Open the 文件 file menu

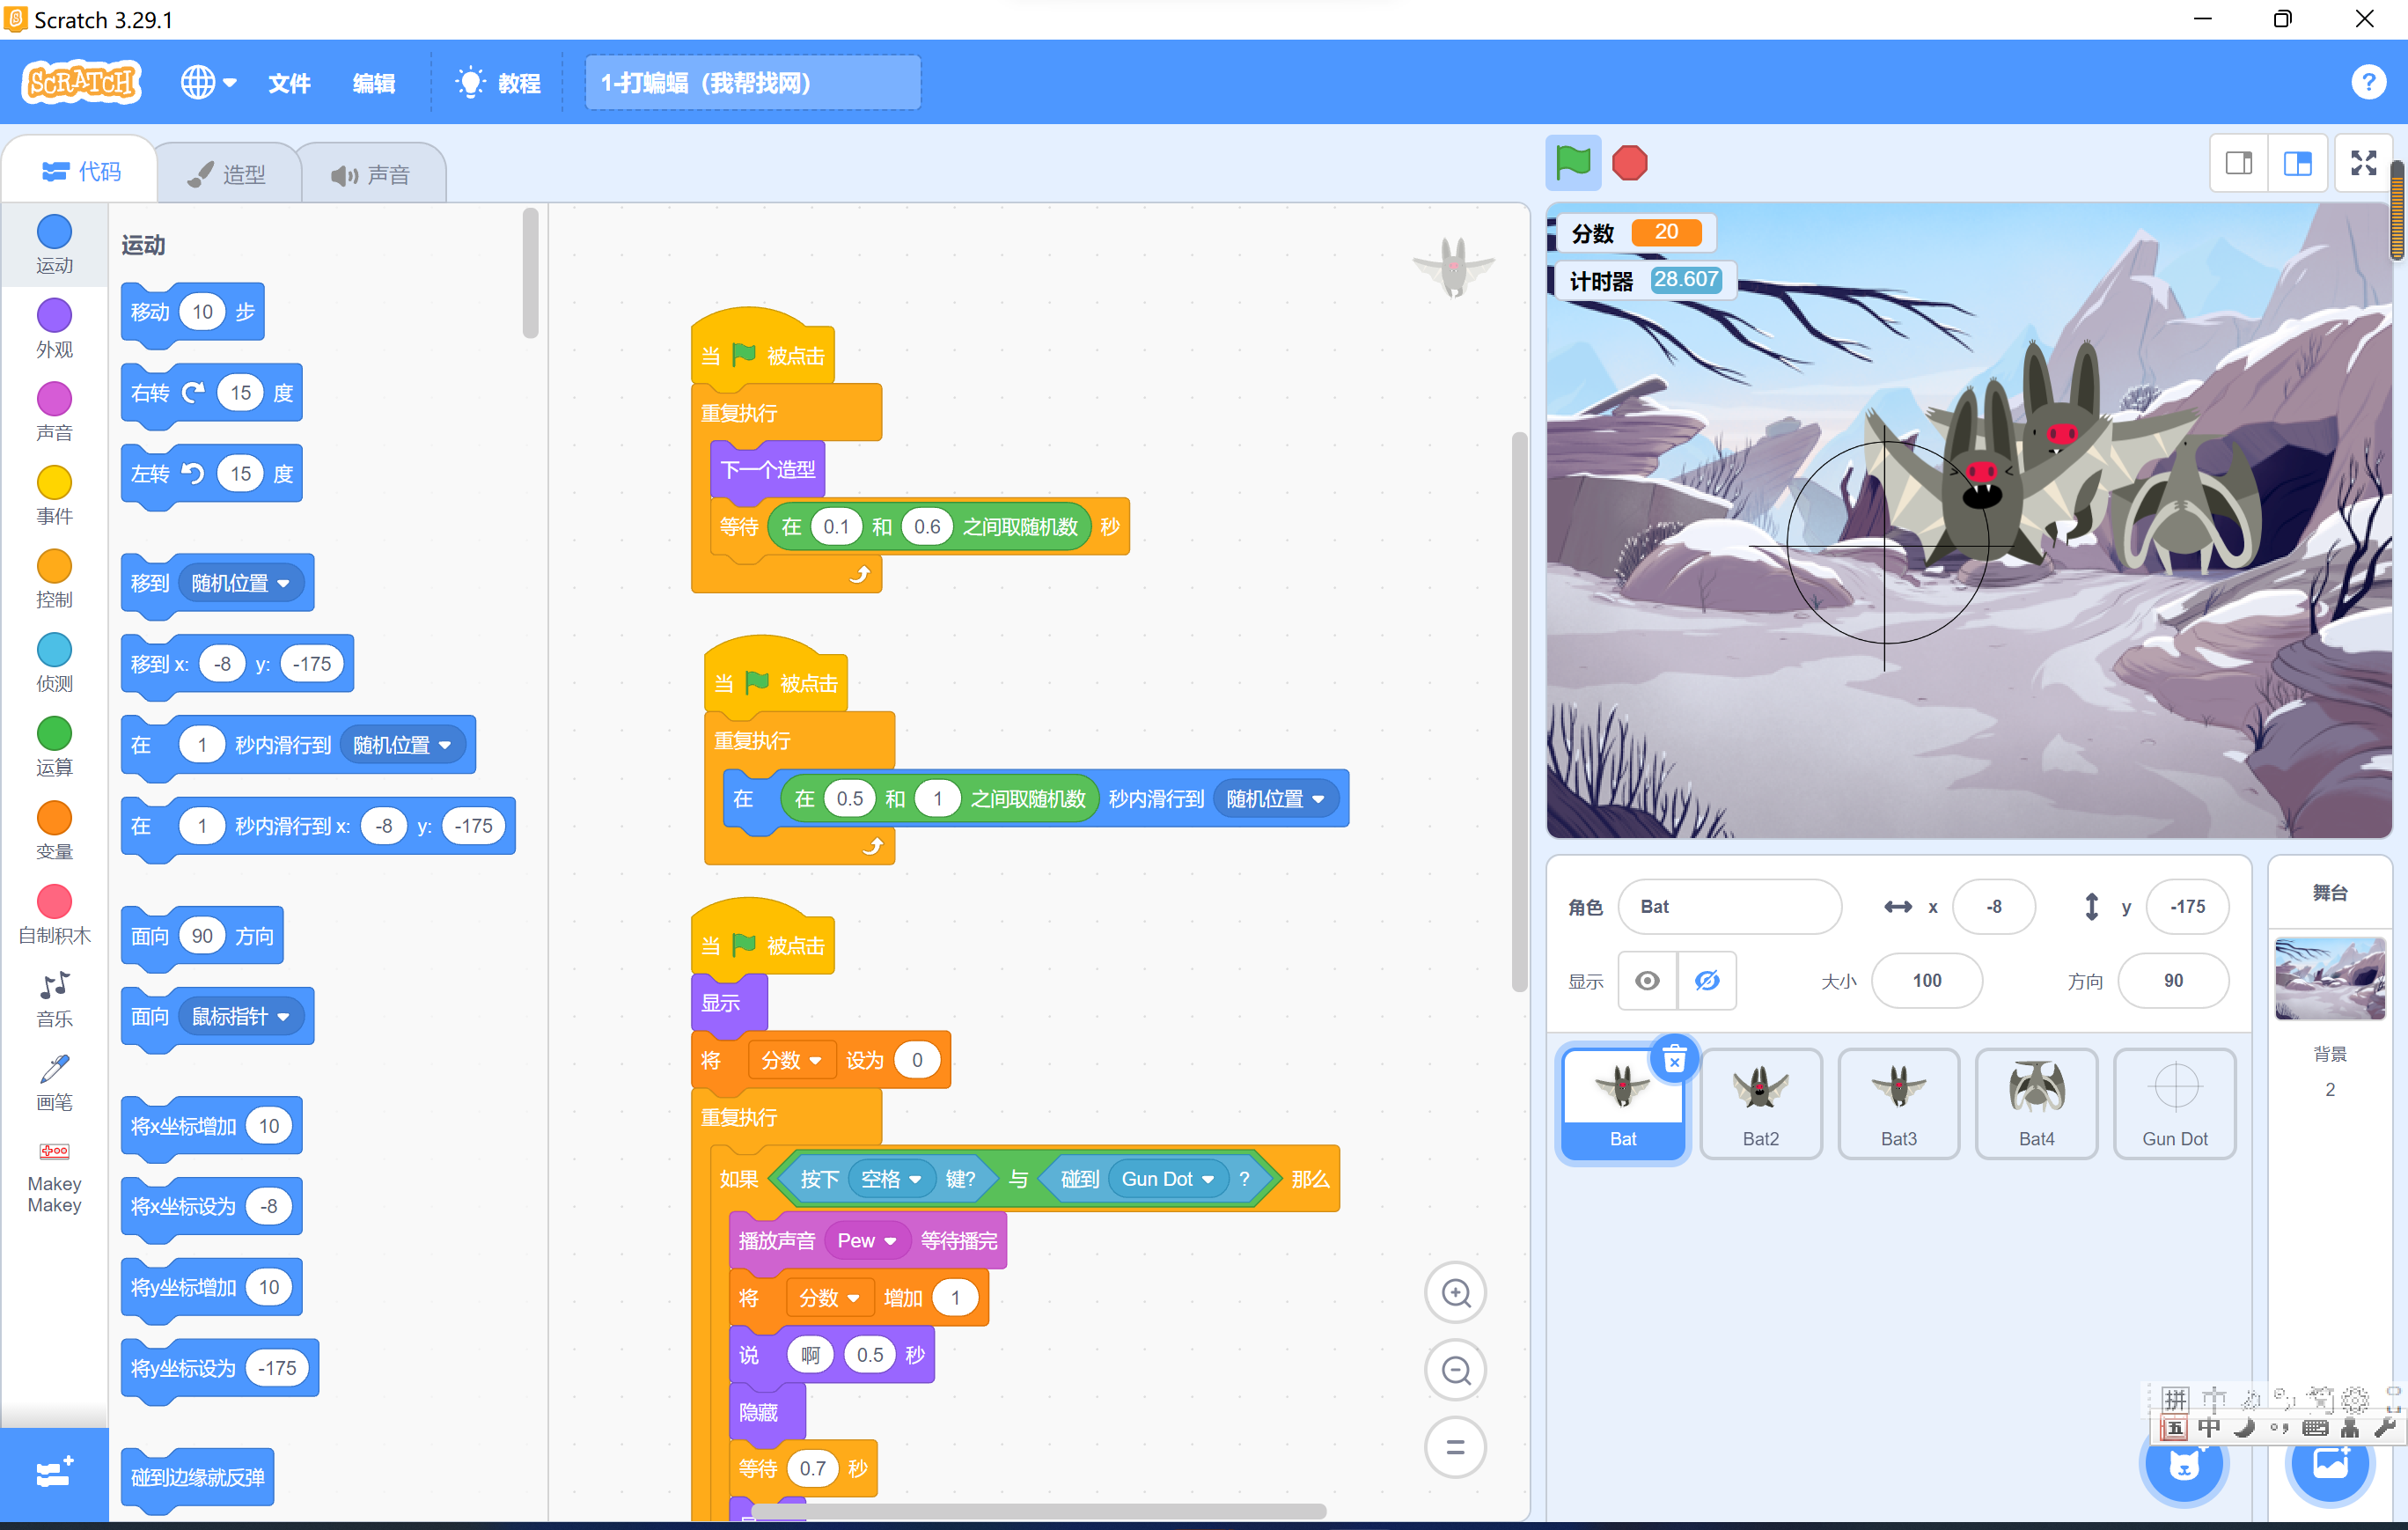click(x=289, y=82)
